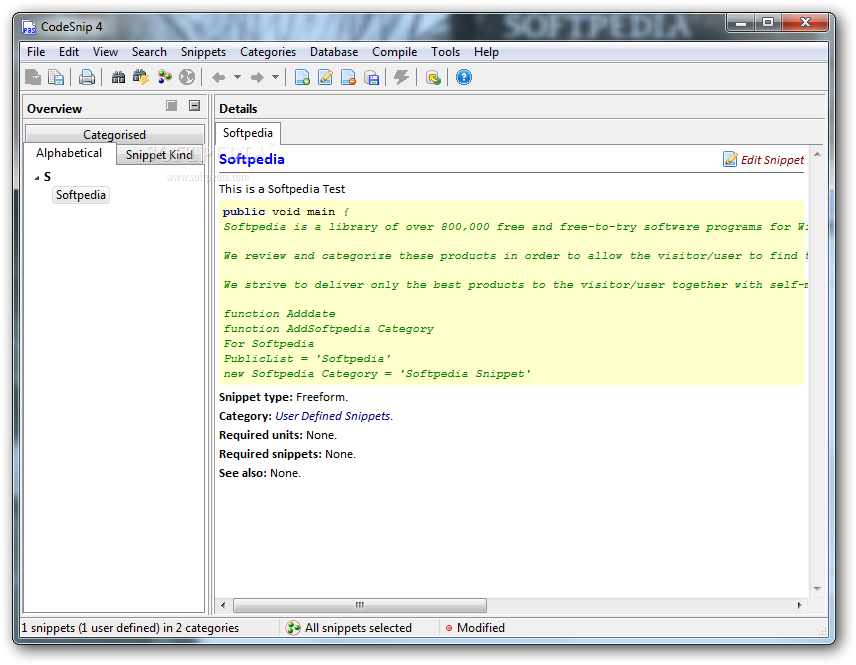This screenshot has width=856, height=665.
Task: Click the pencil icon beside Edit Snippet
Action: coord(730,159)
